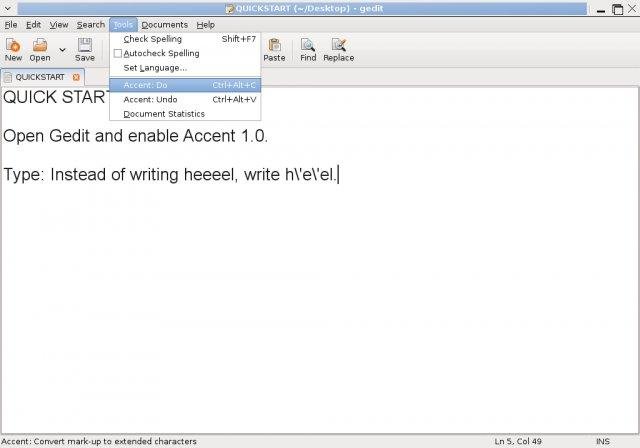Open the Search menu
The height and width of the screenshot is (448, 640).
(x=91, y=25)
